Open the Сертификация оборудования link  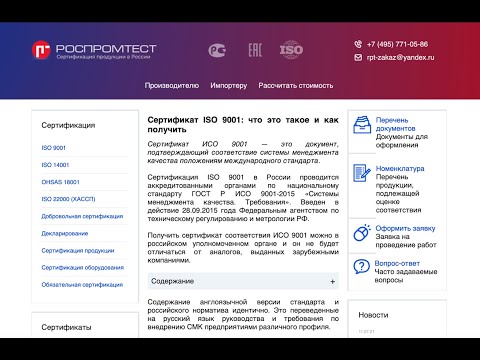pyautogui.click(x=82, y=268)
